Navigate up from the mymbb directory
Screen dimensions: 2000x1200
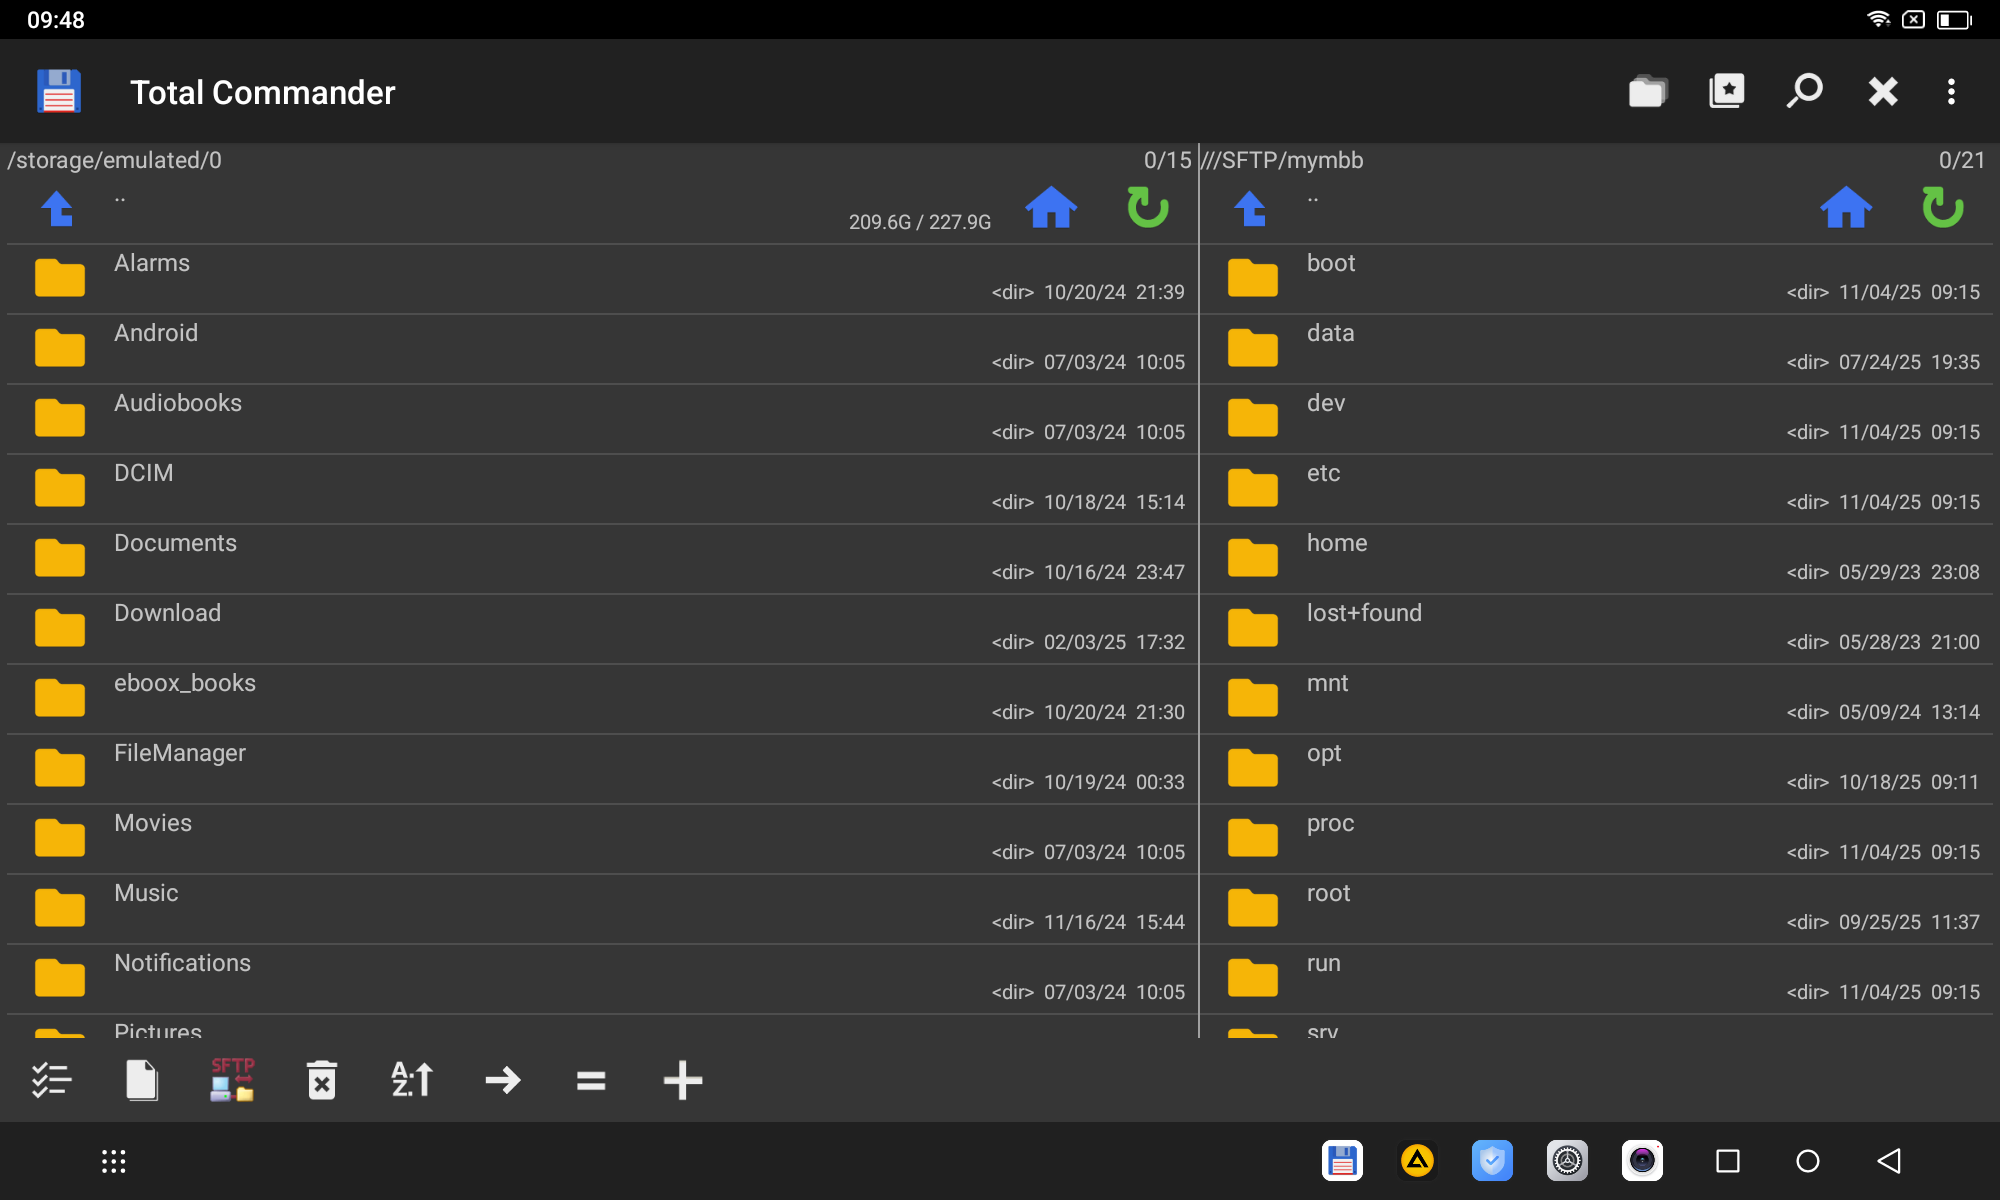(x=1251, y=208)
